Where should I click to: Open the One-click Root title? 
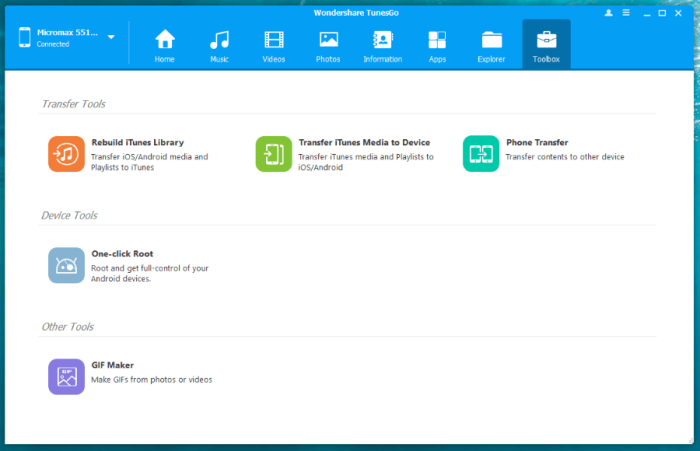pos(122,254)
